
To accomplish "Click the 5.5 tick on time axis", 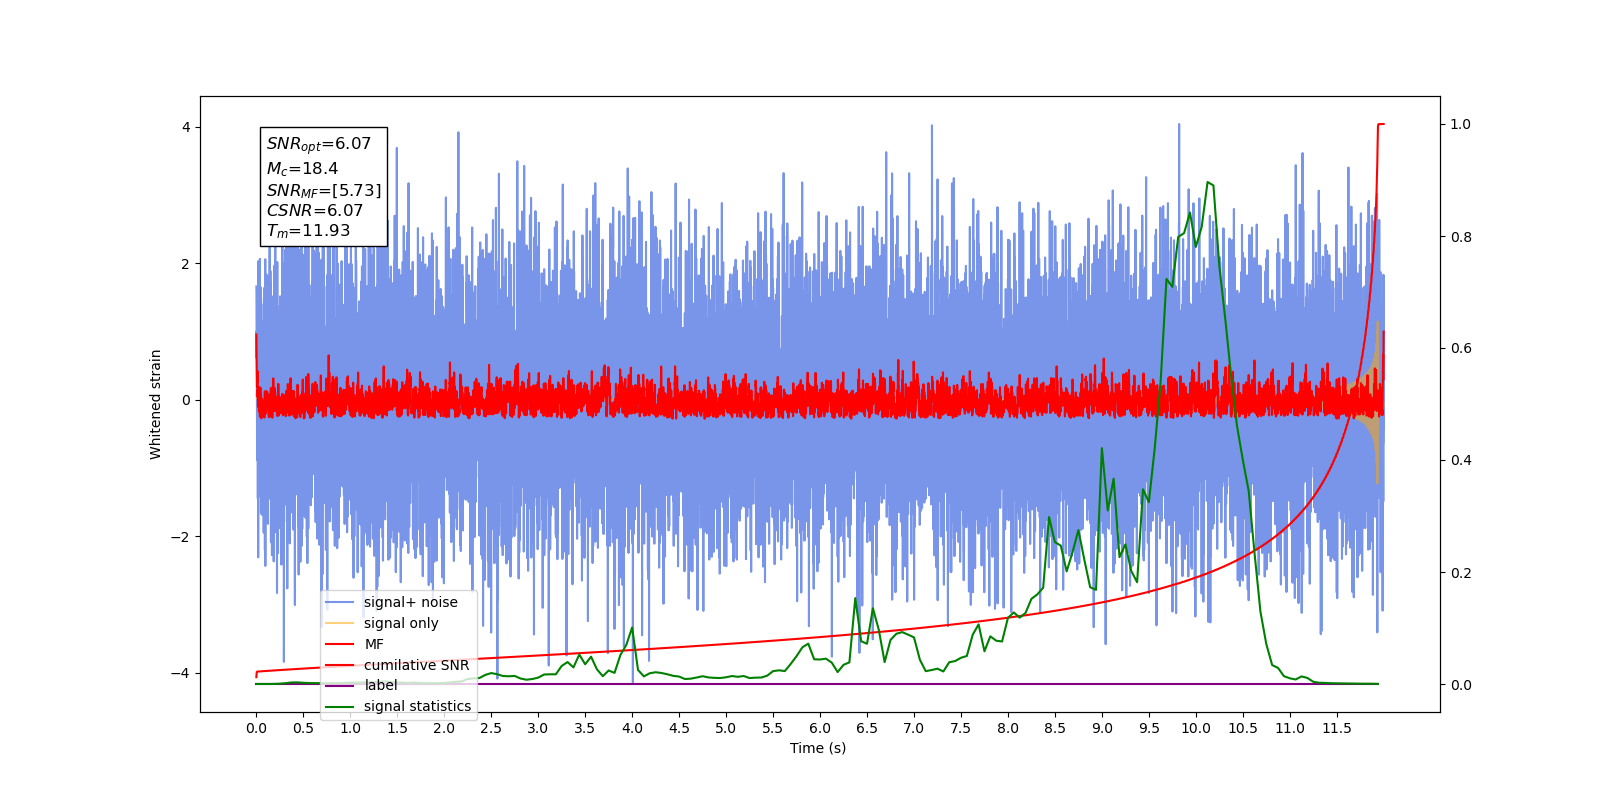I will (x=773, y=728).
